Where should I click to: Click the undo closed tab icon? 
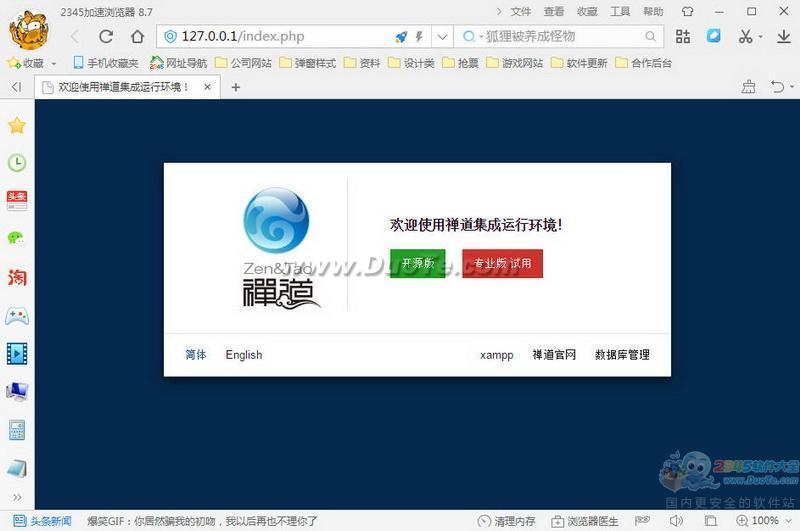(777, 87)
